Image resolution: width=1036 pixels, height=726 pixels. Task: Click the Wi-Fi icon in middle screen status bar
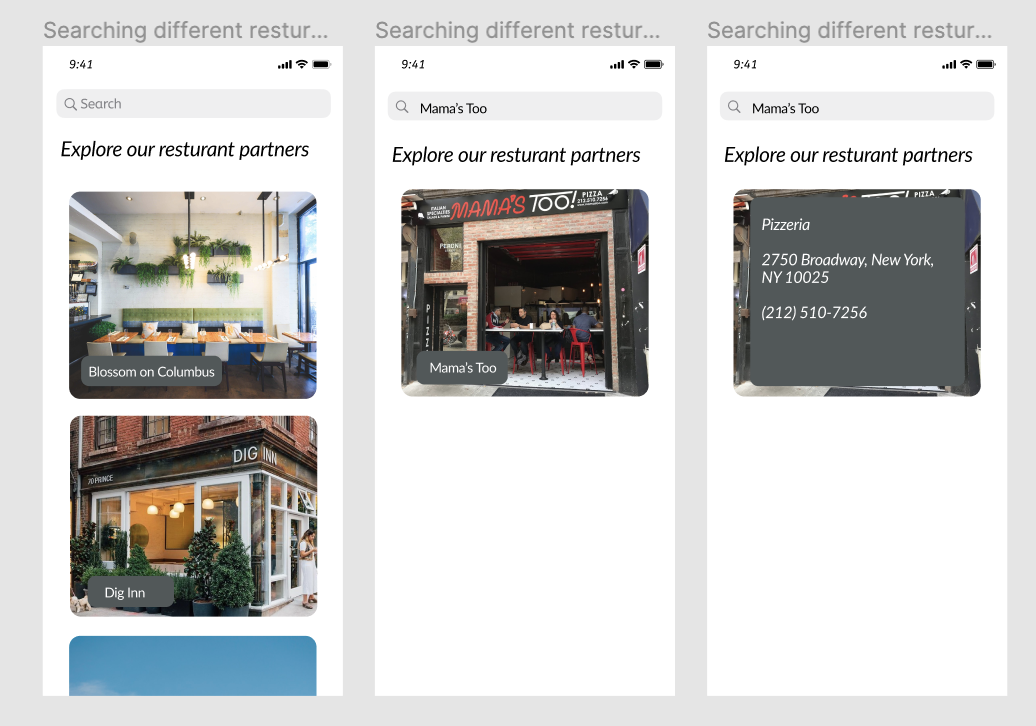click(634, 64)
